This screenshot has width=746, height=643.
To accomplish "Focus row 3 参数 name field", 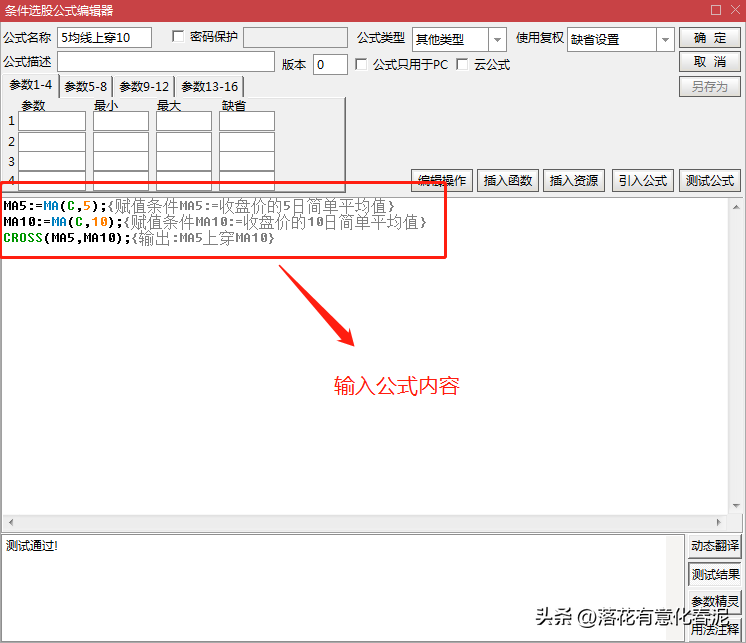I will click(x=52, y=161).
